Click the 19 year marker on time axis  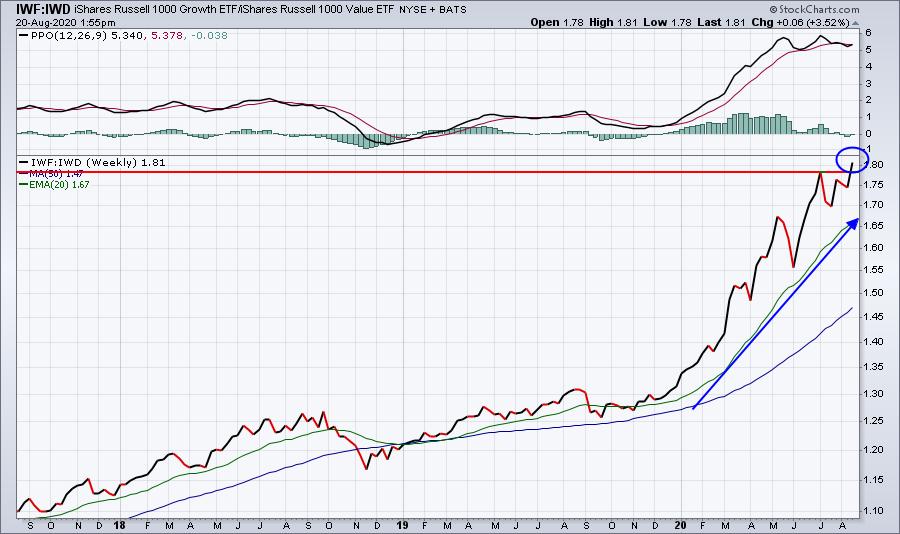(402, 525)
